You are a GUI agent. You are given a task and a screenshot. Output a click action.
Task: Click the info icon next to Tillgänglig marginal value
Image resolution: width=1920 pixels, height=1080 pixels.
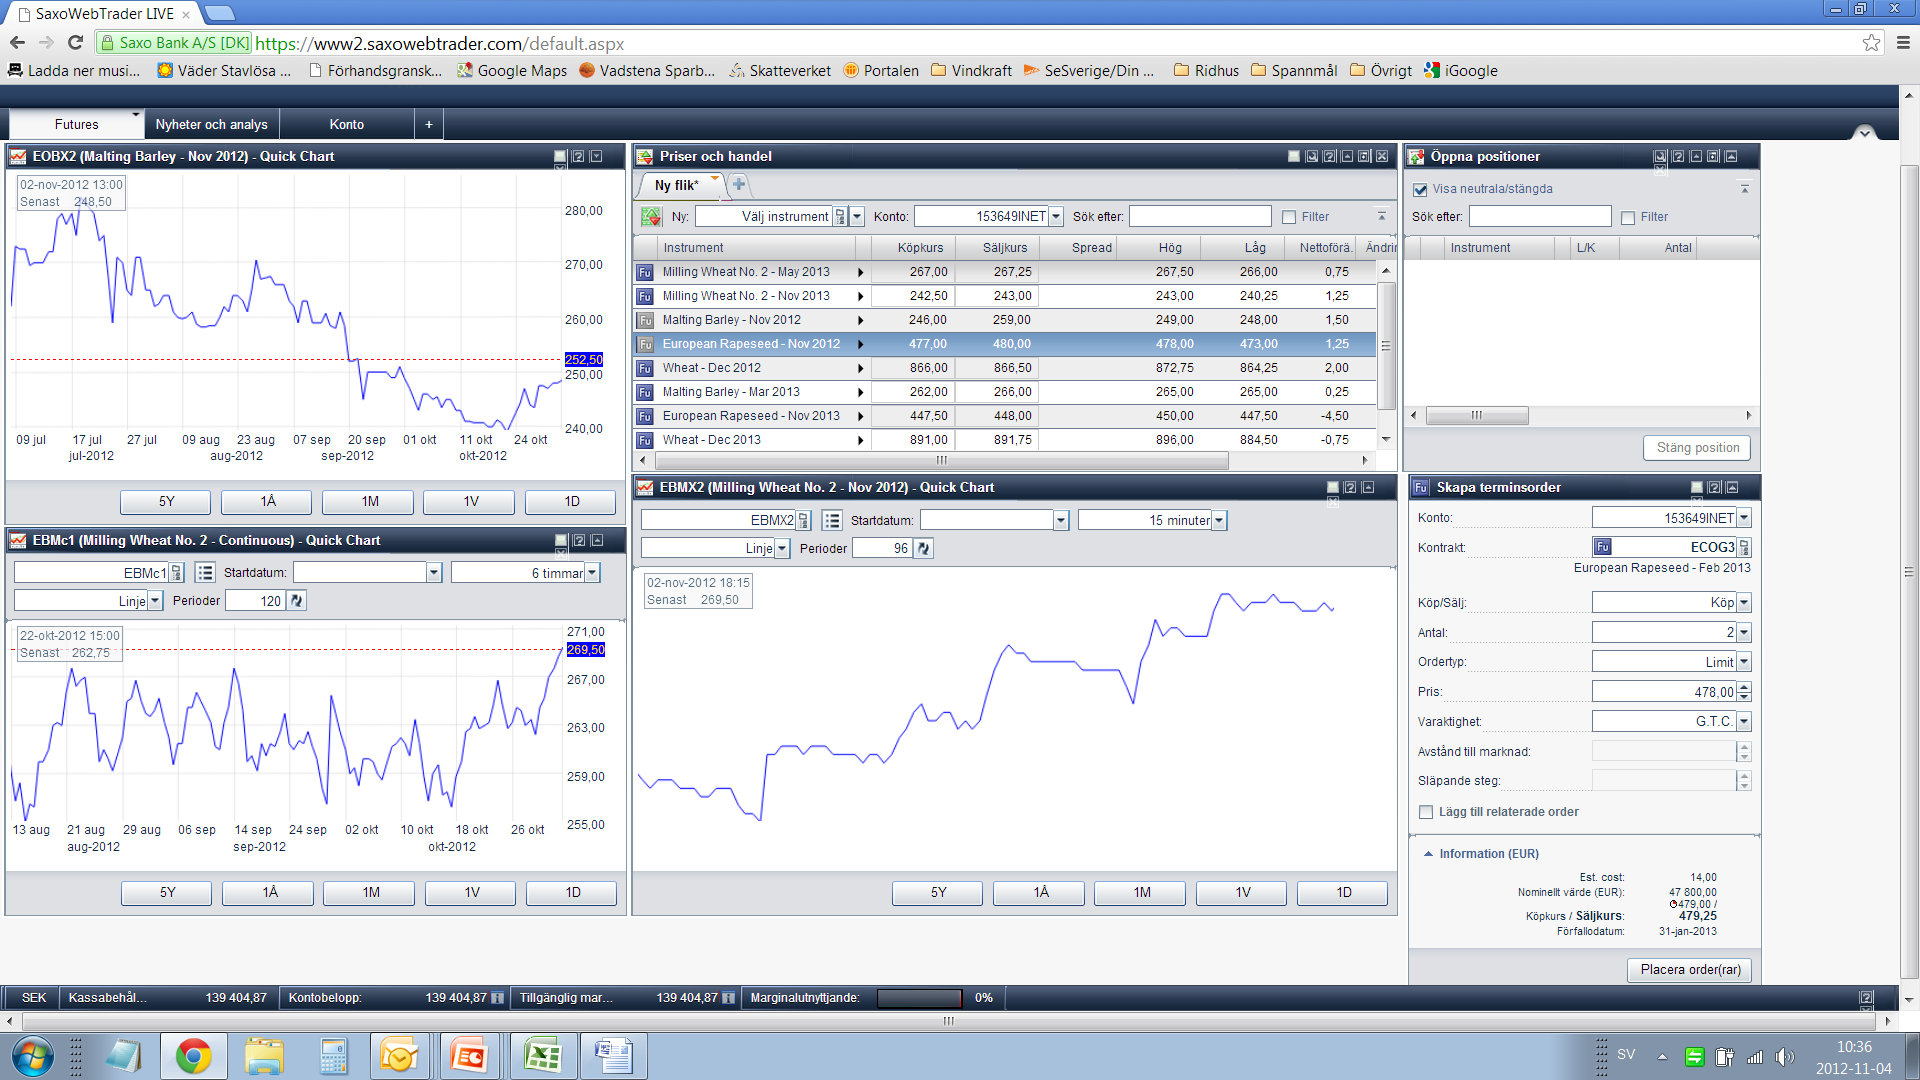click(728, 998)
